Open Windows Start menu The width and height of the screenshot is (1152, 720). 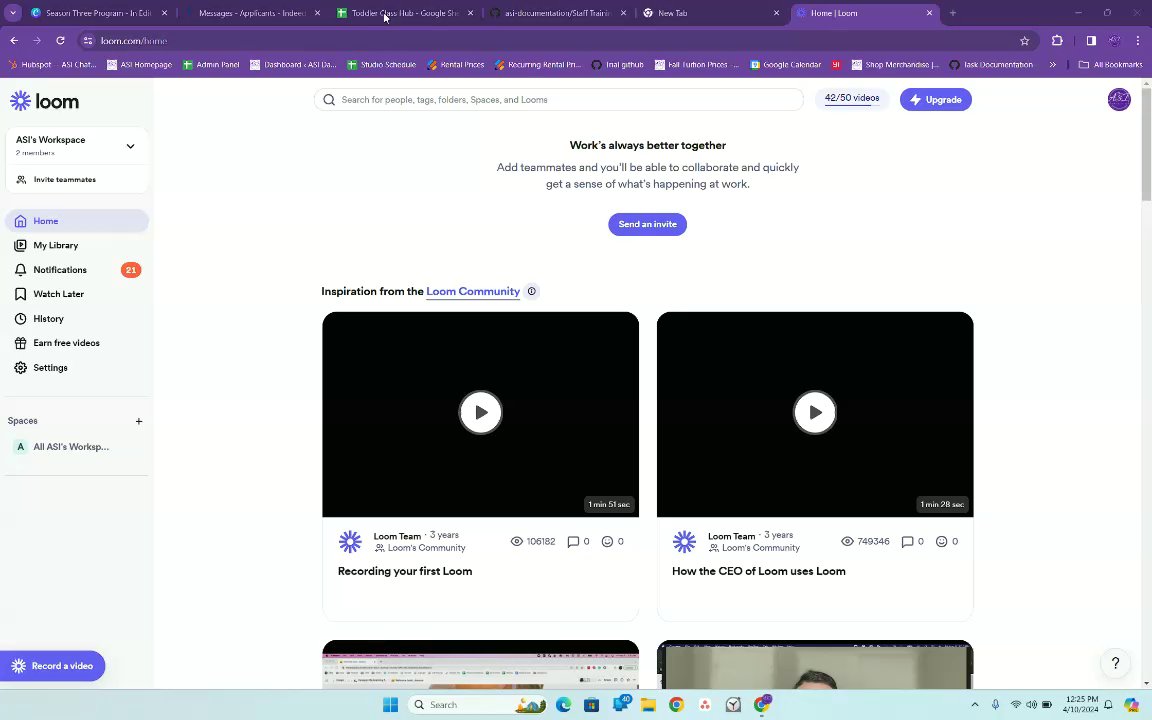390,705
